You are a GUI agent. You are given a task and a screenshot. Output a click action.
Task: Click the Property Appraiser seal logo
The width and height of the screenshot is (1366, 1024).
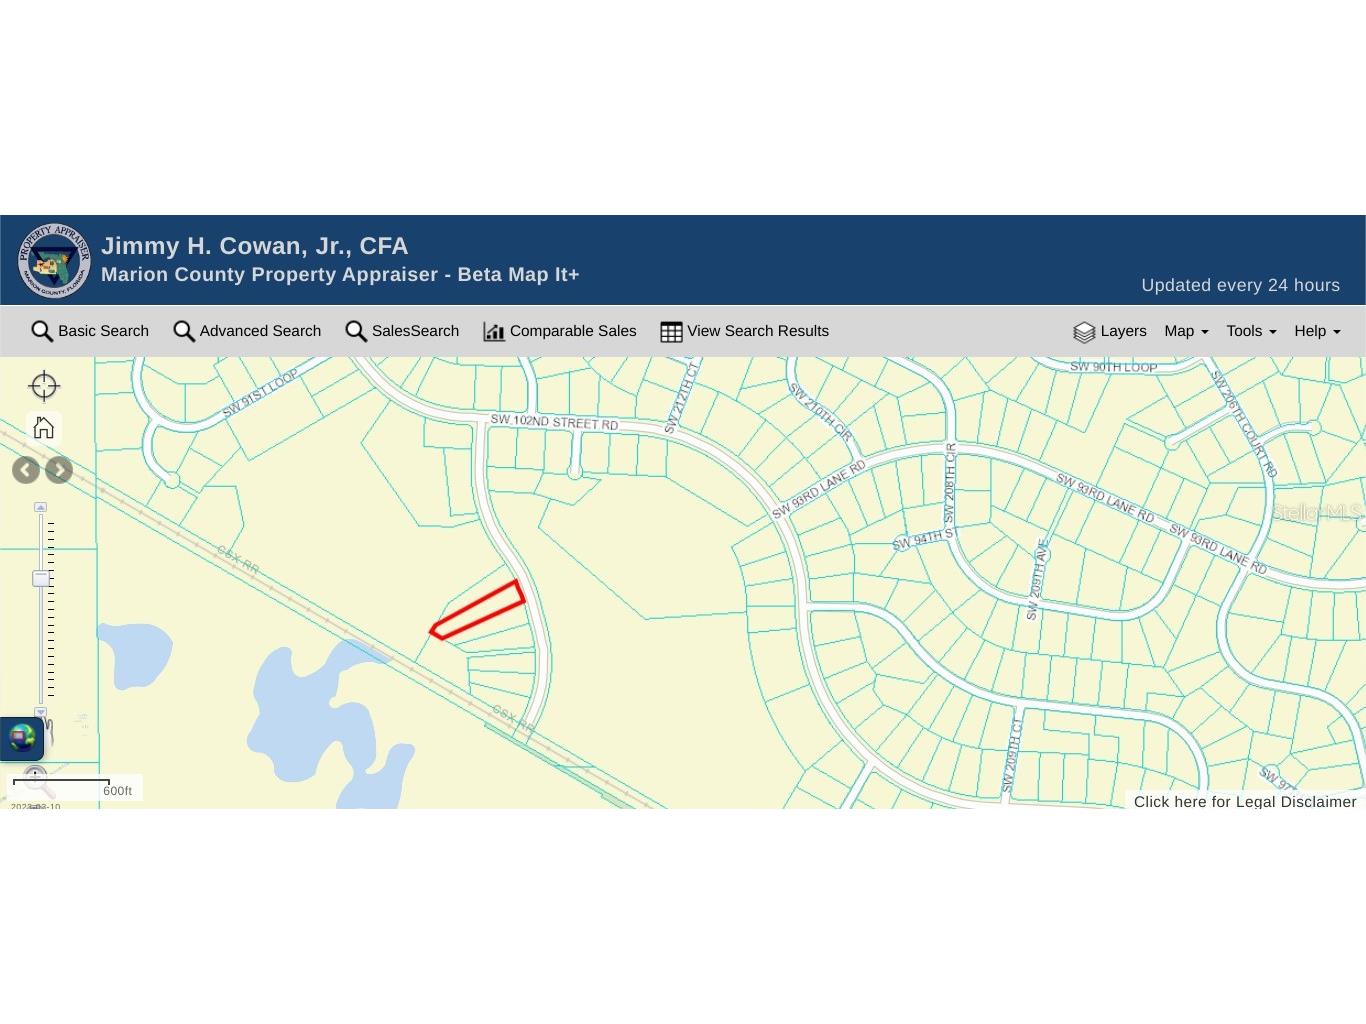(54, 260)
